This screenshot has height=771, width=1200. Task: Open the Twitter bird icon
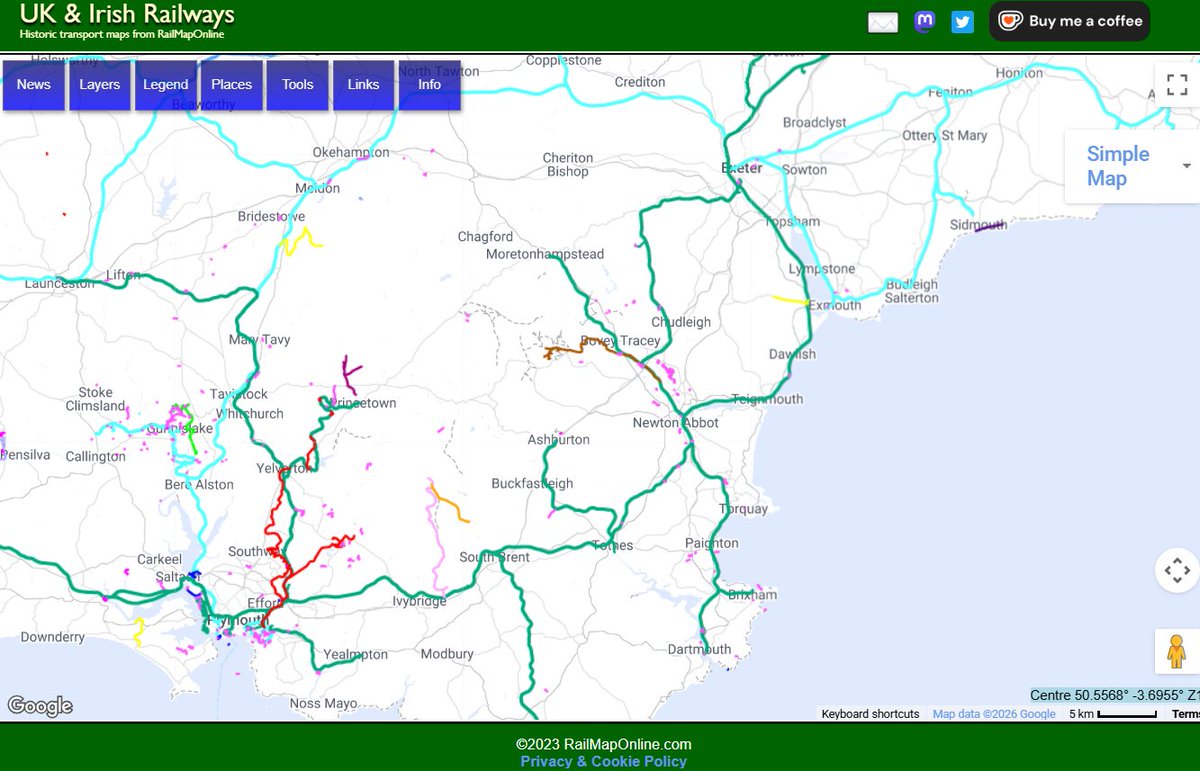tap(962, 21)
